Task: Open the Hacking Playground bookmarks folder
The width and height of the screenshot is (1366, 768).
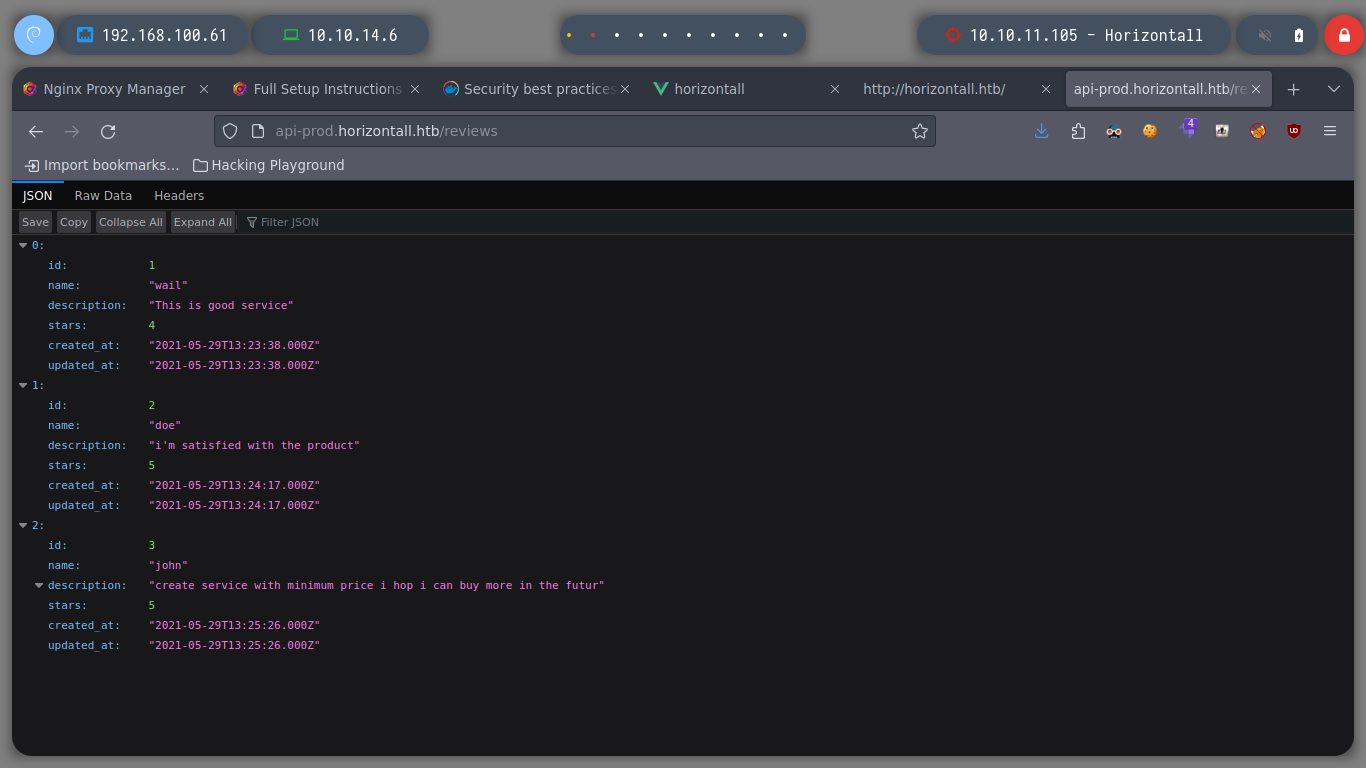Action: click(x=268, y=165)
